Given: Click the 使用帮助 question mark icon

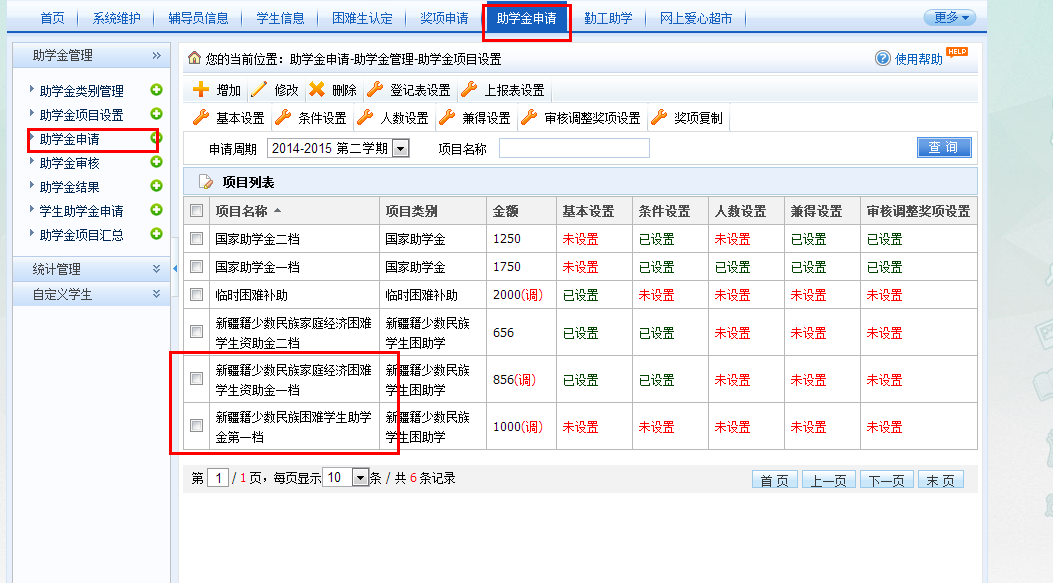Looking at the screenshot, I should pyautogui.click(x=882, y=59).
